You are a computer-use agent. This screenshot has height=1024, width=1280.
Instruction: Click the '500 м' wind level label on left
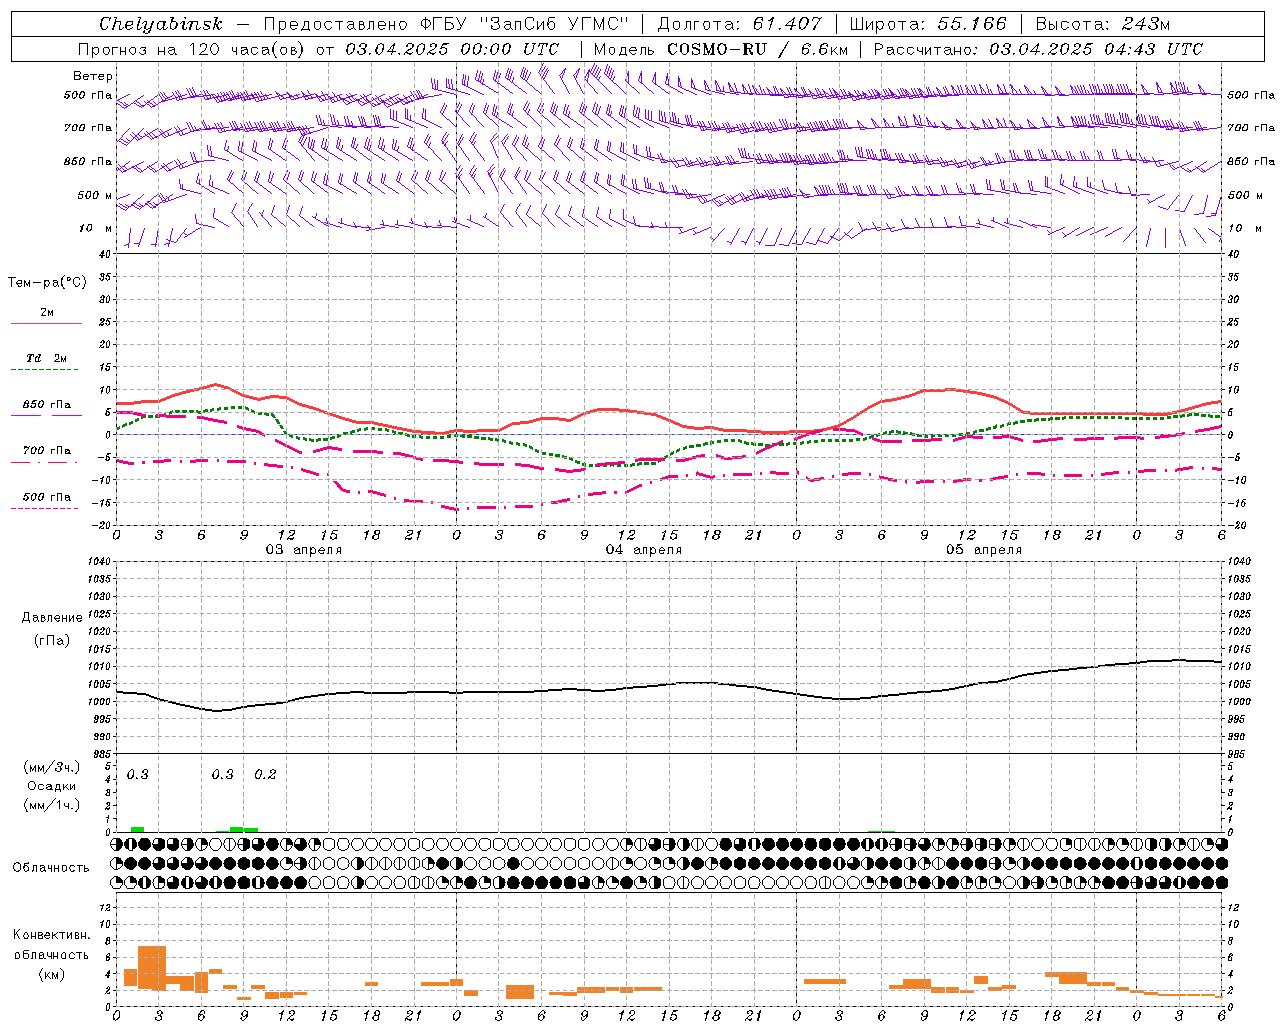point(96,196)
